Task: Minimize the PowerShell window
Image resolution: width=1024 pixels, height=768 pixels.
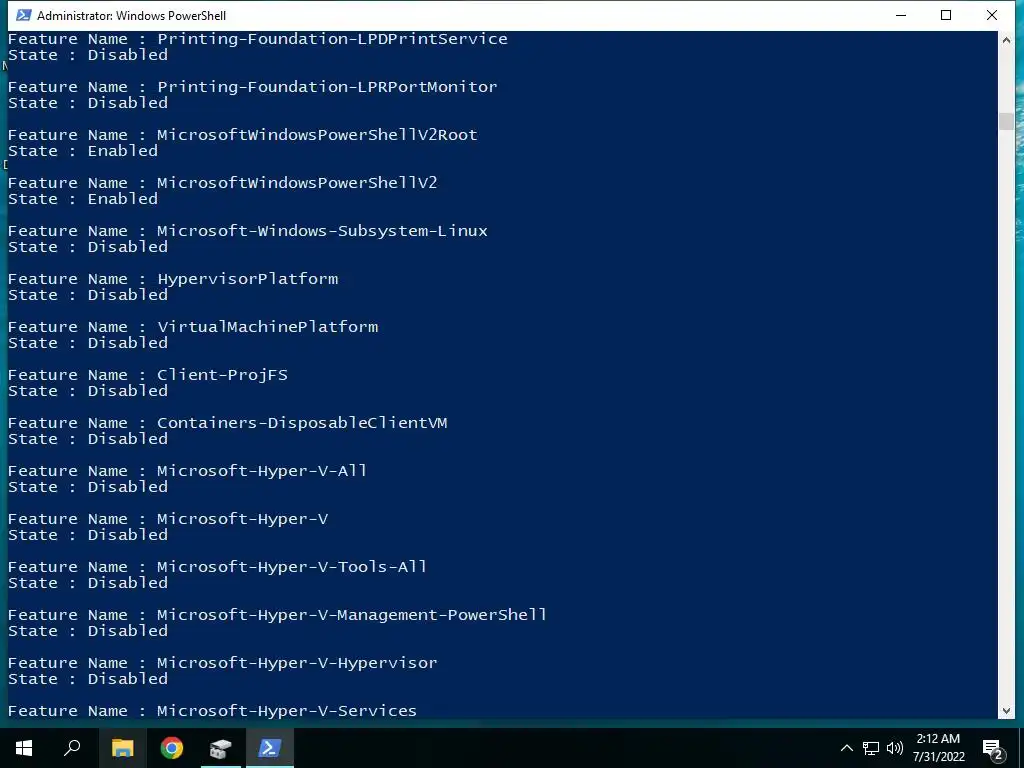Action: pyautogui.click(x=901, y=15)
